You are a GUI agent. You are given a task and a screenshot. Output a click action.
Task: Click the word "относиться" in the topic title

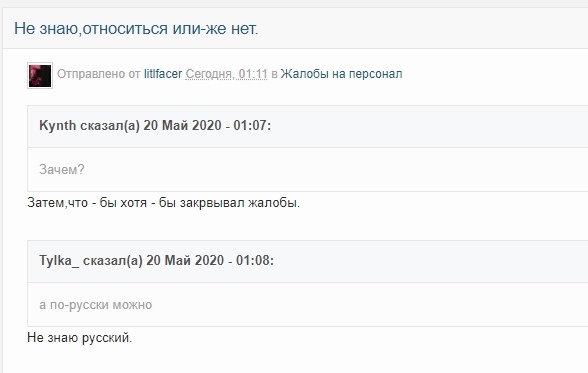point(125,28)
